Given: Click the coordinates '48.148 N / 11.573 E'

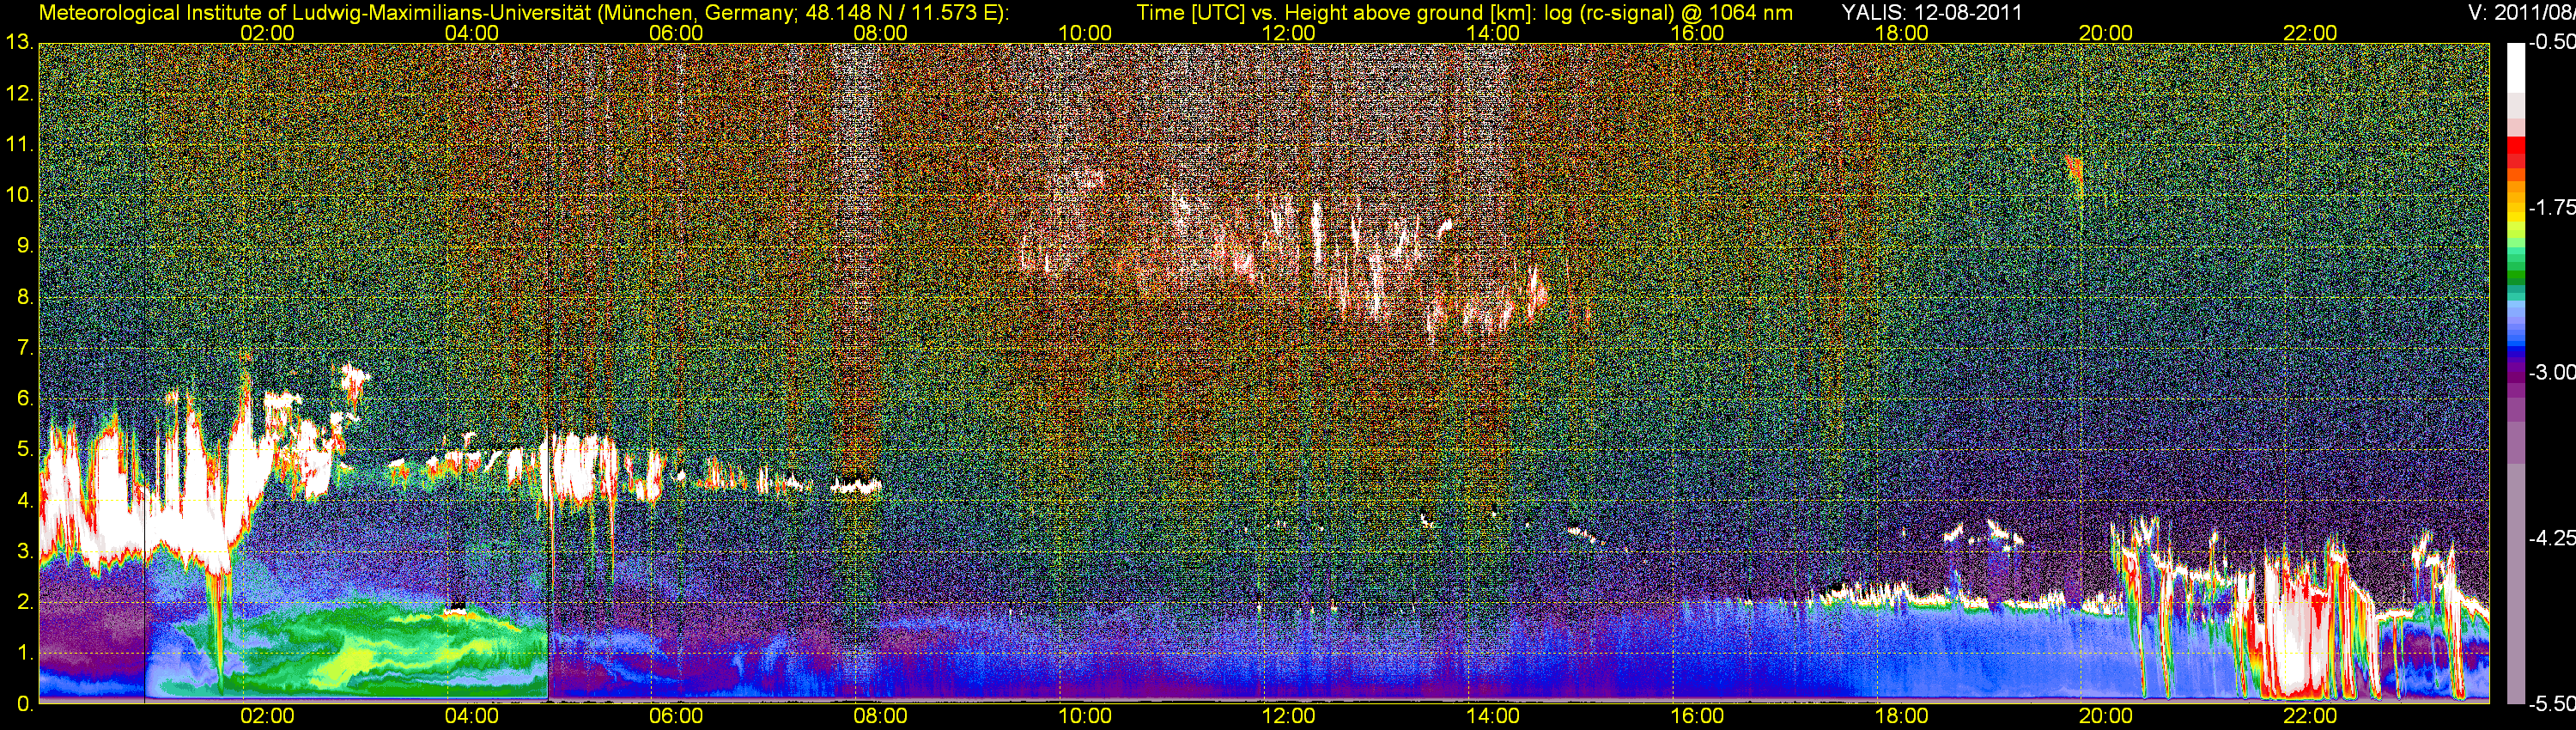Looking at the screenshot, I should coord(900,13).
